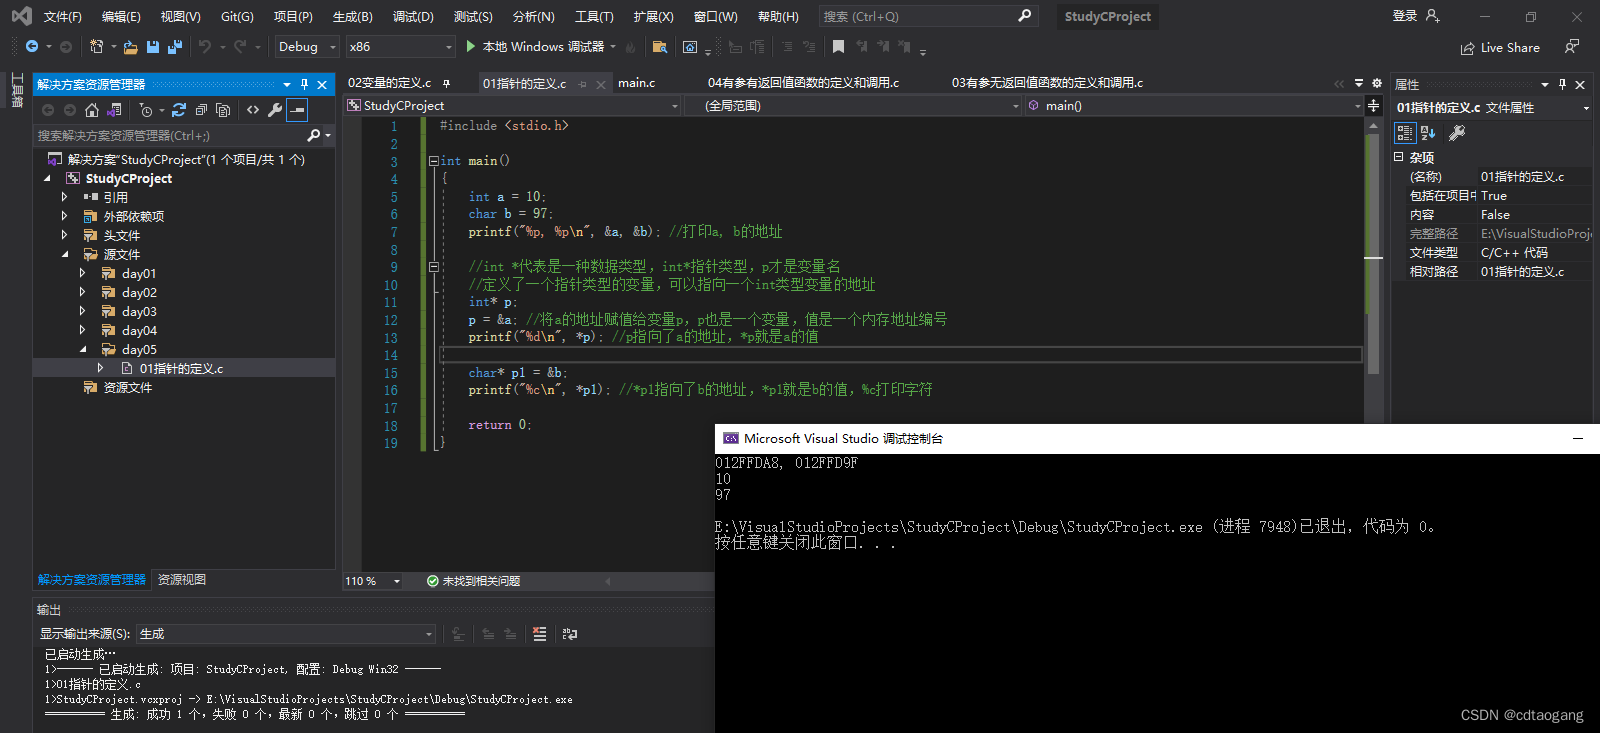Click the editor window settings gear icon
The image size is (1600, 733).
coord(1377,84)
